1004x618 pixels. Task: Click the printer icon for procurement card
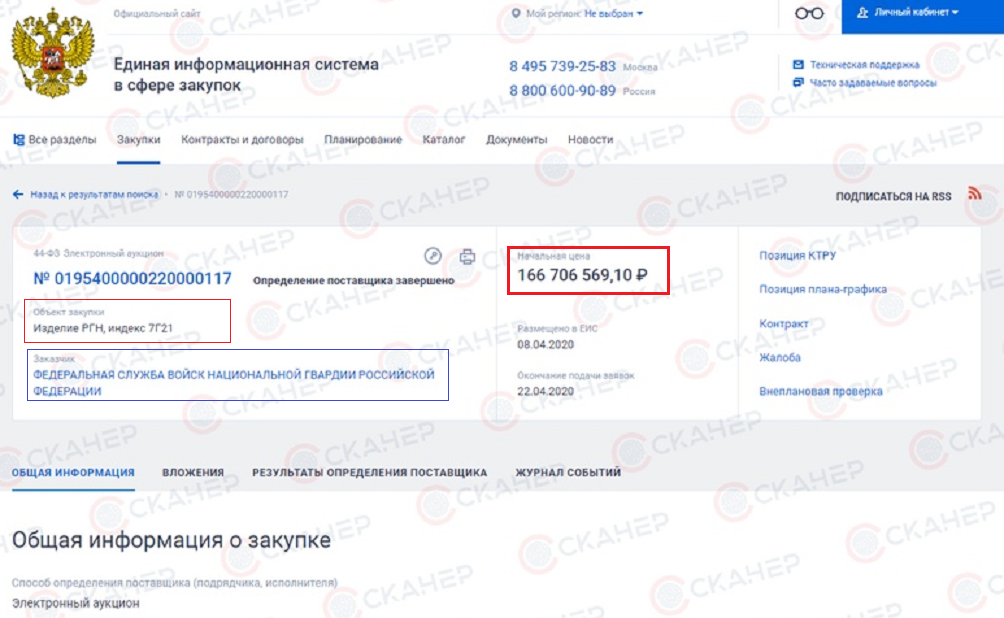click(x=467, y=257)
